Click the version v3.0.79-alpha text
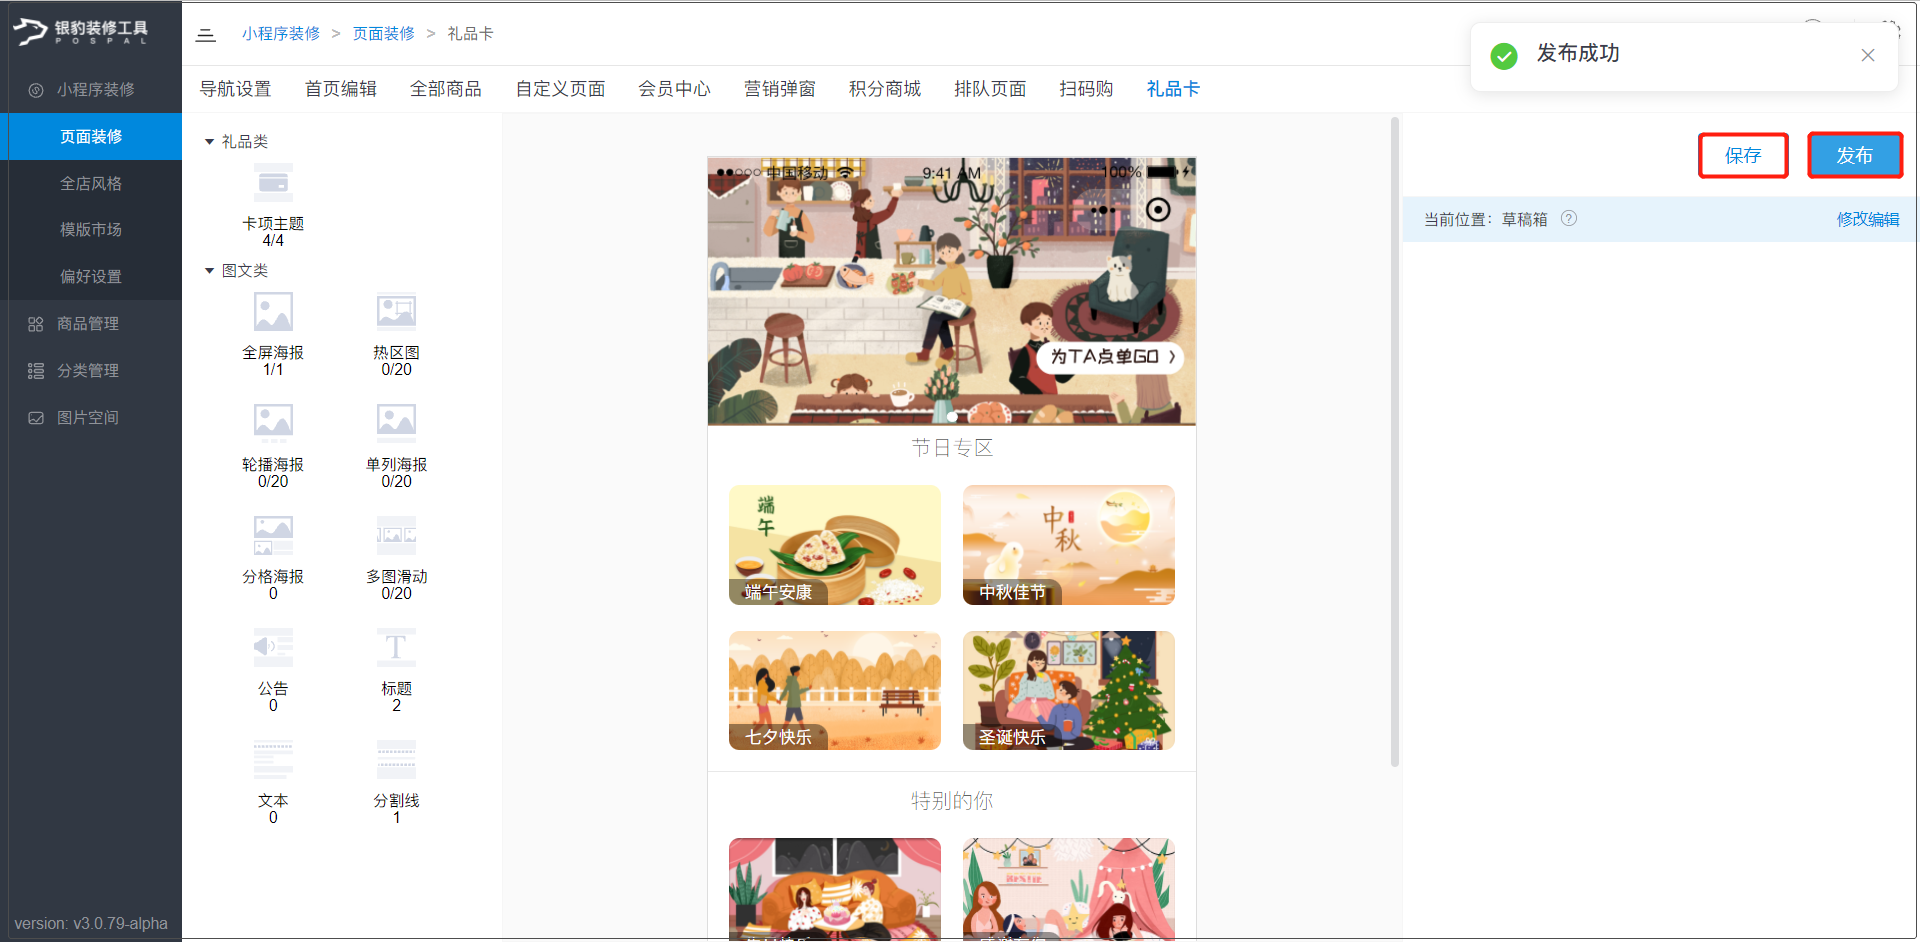 91,923
